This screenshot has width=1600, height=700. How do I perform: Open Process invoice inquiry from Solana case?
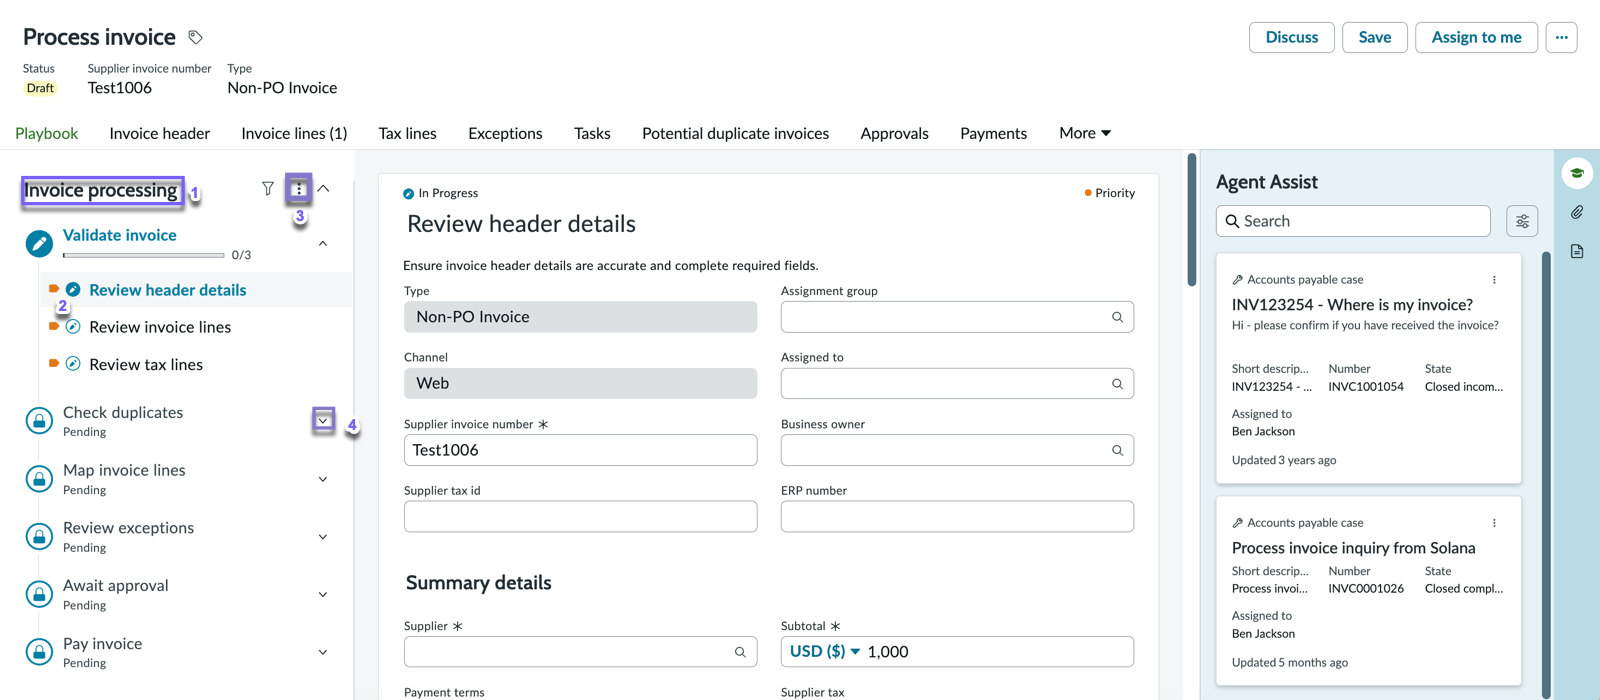[x=1353, y=548]
